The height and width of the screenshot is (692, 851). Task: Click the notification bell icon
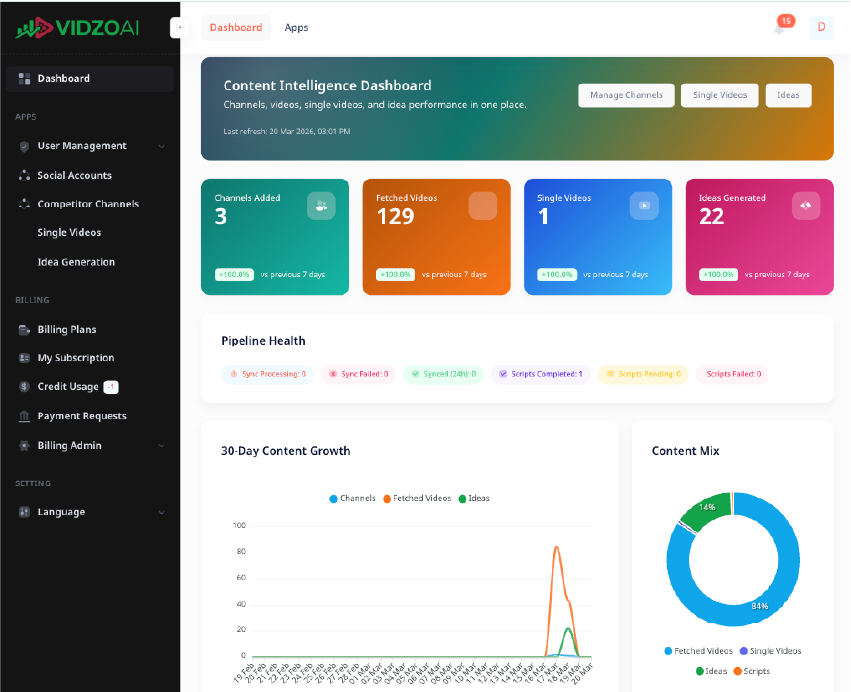[x=780, y=28]
